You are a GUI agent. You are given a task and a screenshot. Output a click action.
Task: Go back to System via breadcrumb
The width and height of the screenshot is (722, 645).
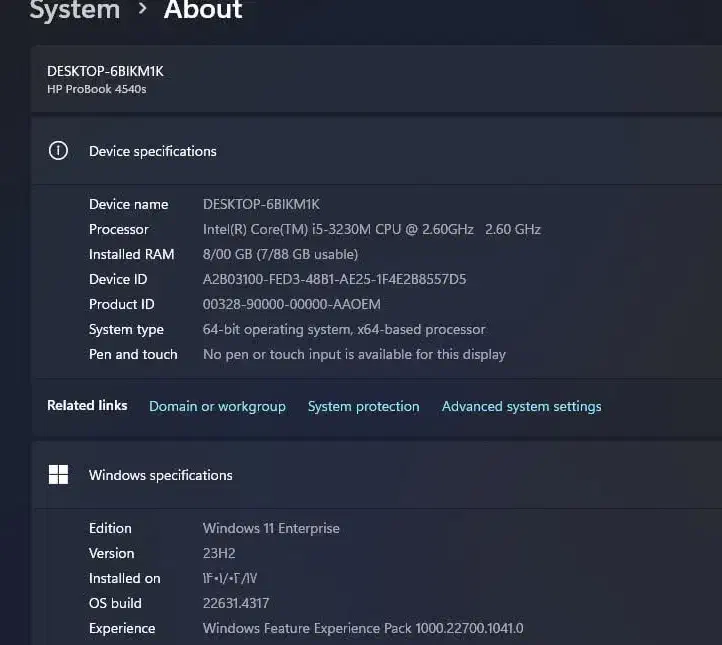[x=74, y=11]
